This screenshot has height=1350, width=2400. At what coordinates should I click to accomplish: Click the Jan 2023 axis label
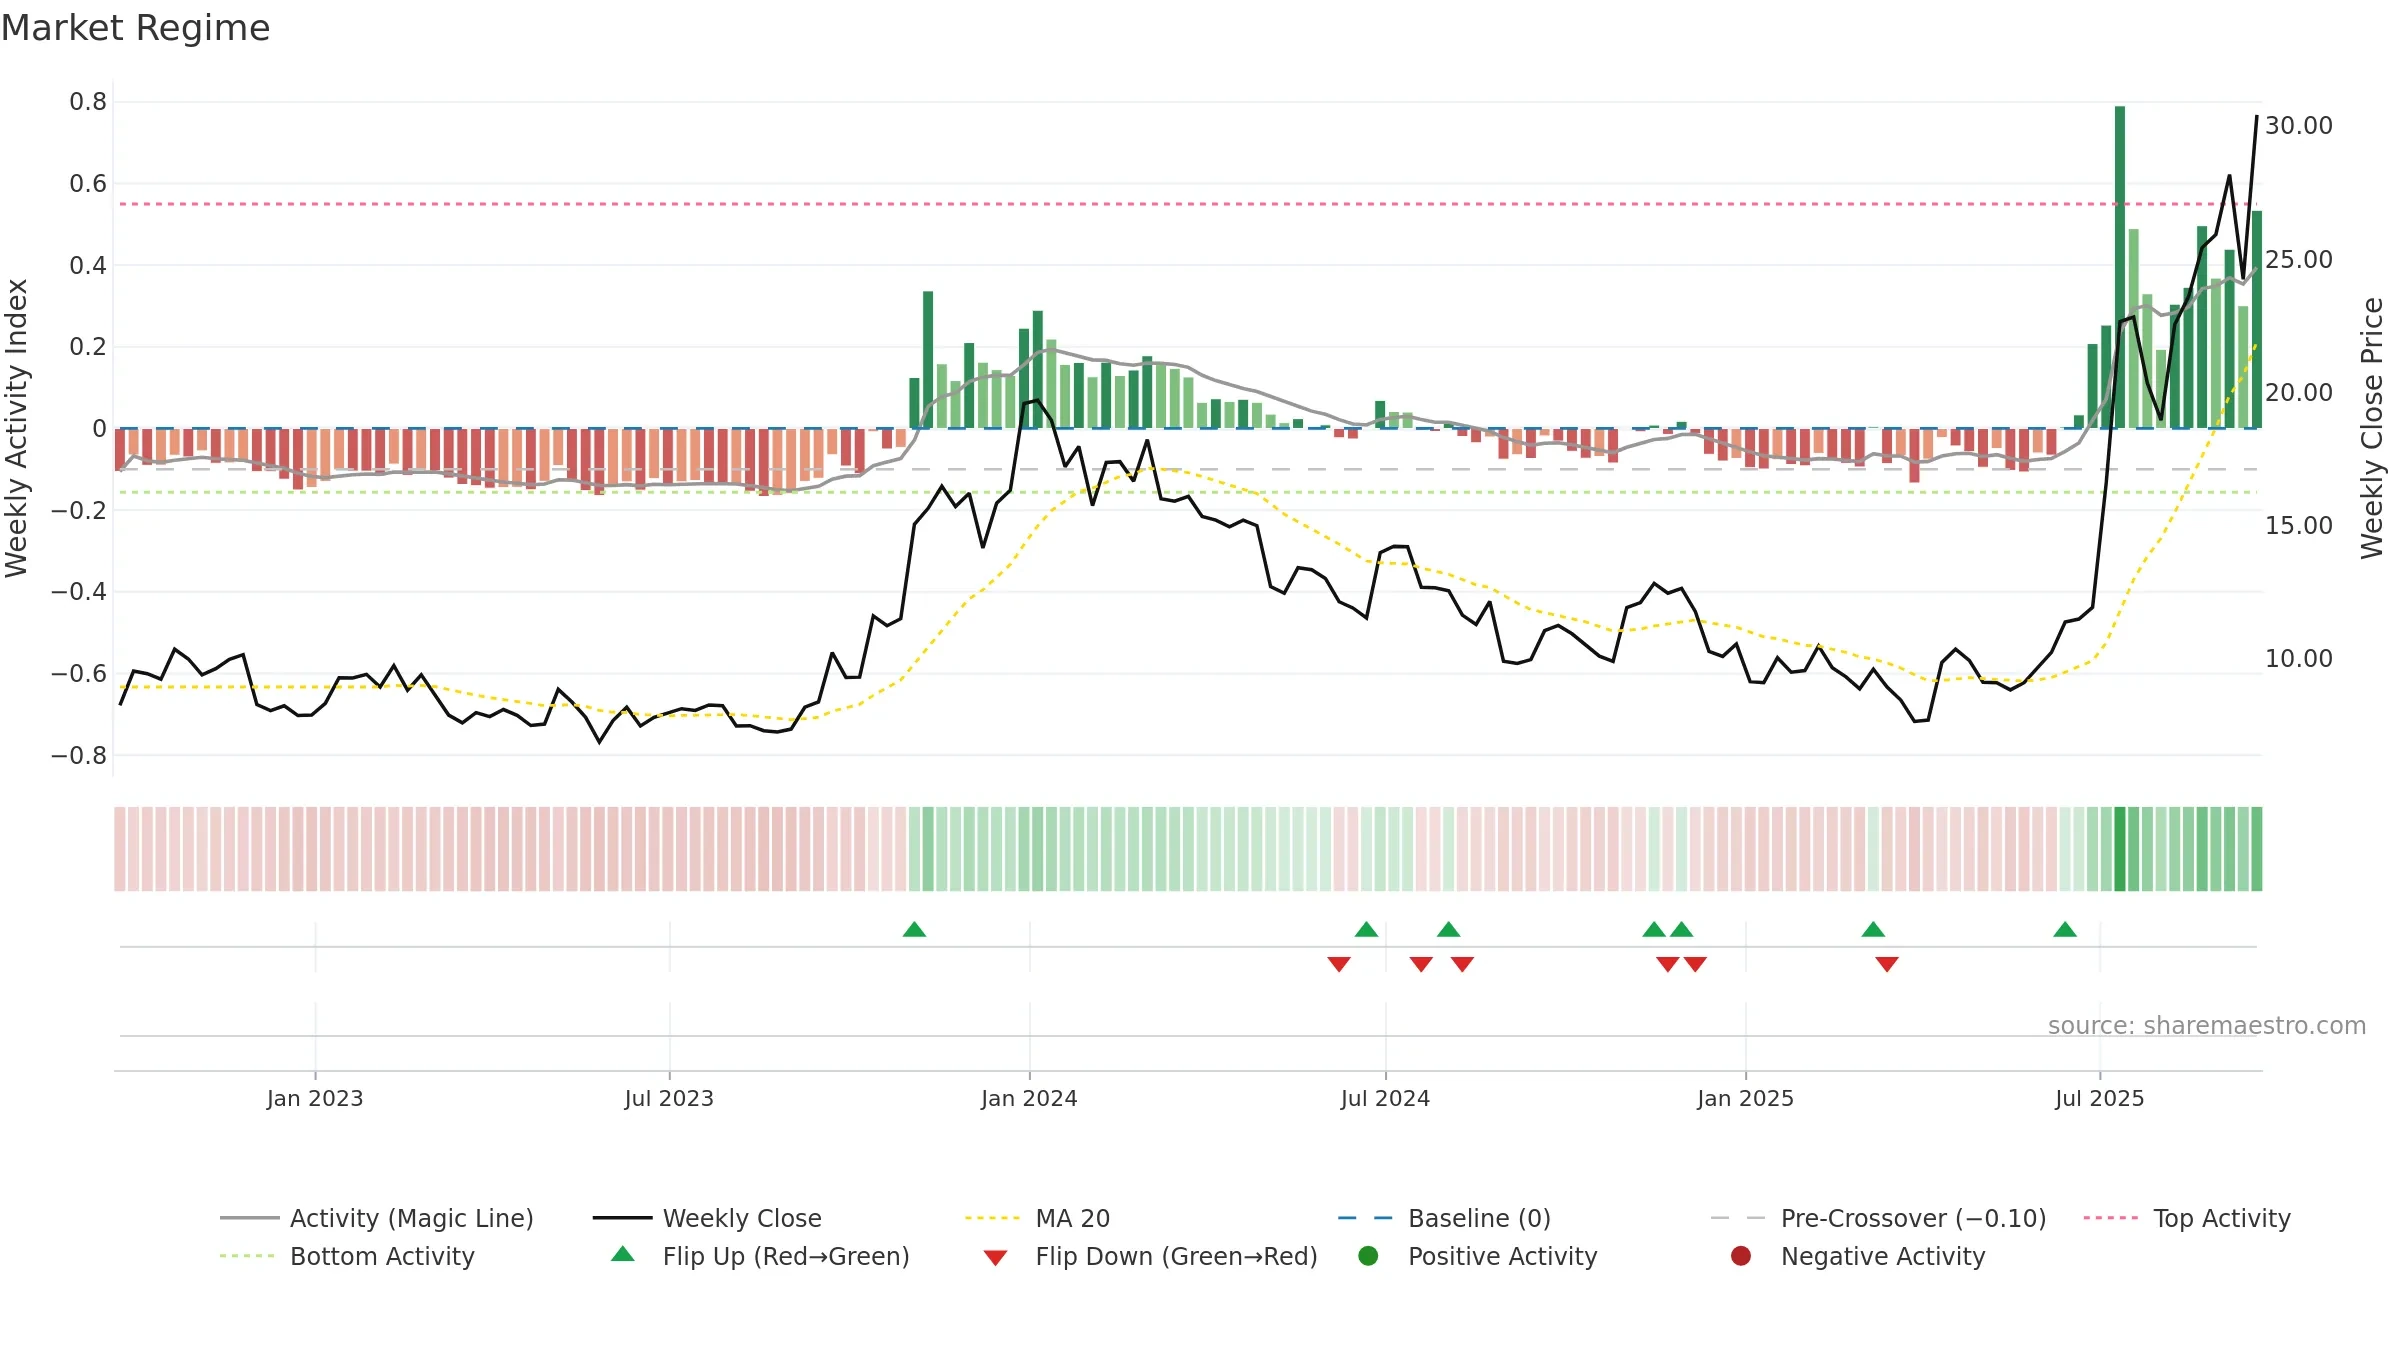[315, 1098]
